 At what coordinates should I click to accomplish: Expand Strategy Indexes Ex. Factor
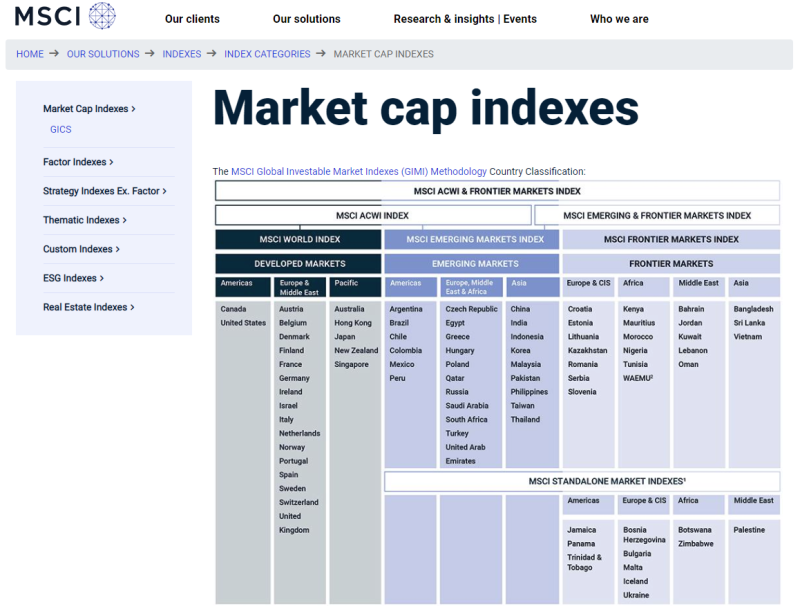[102, 190]
